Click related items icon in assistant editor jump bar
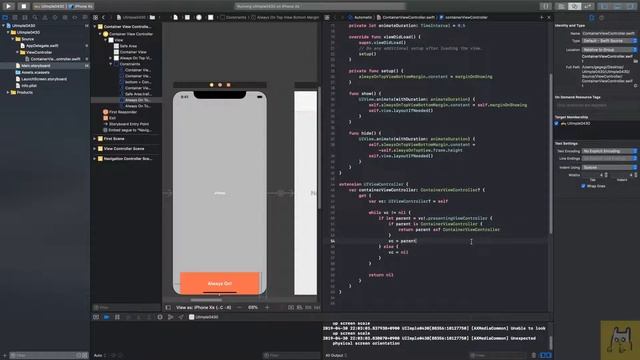The width and height of the screenshot is (640, 360). point(327,18)
